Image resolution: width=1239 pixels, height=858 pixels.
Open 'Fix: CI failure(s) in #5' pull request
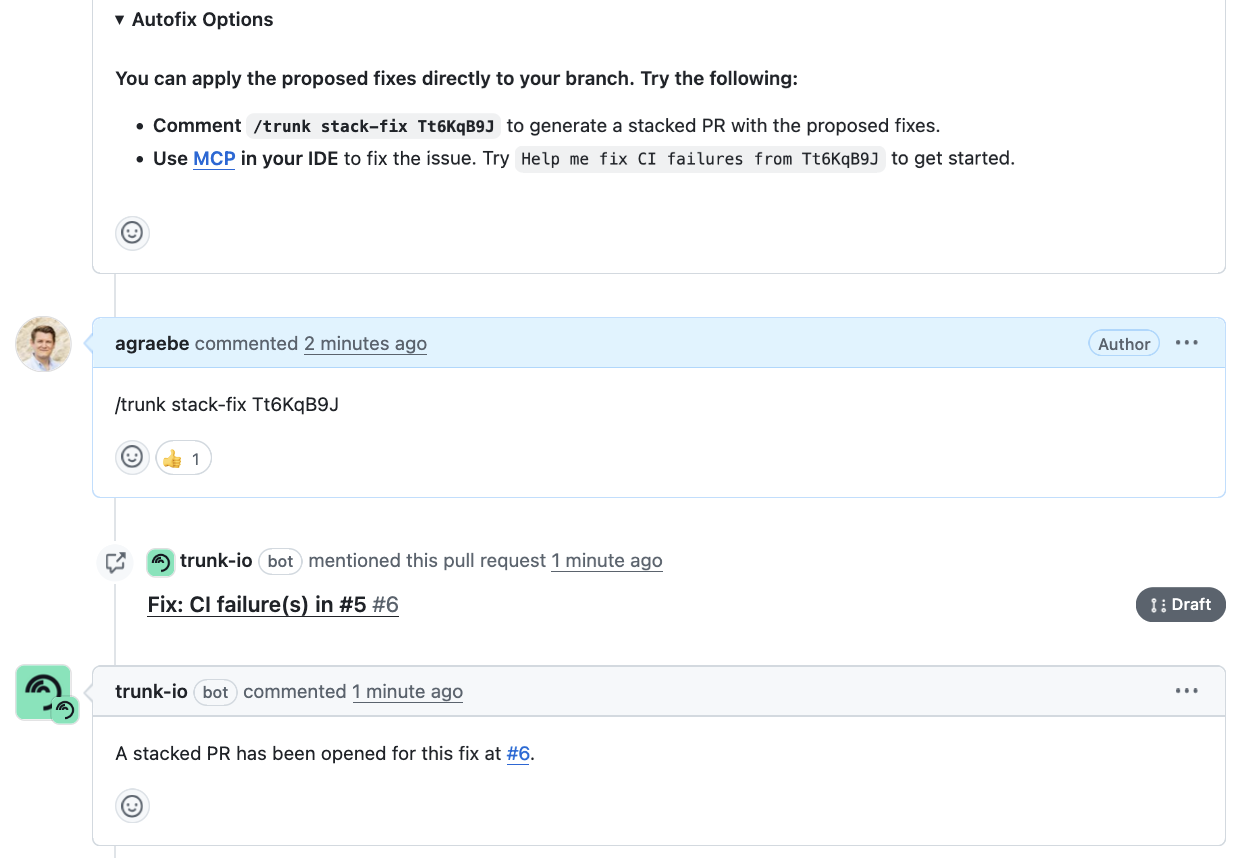point(258,605)
